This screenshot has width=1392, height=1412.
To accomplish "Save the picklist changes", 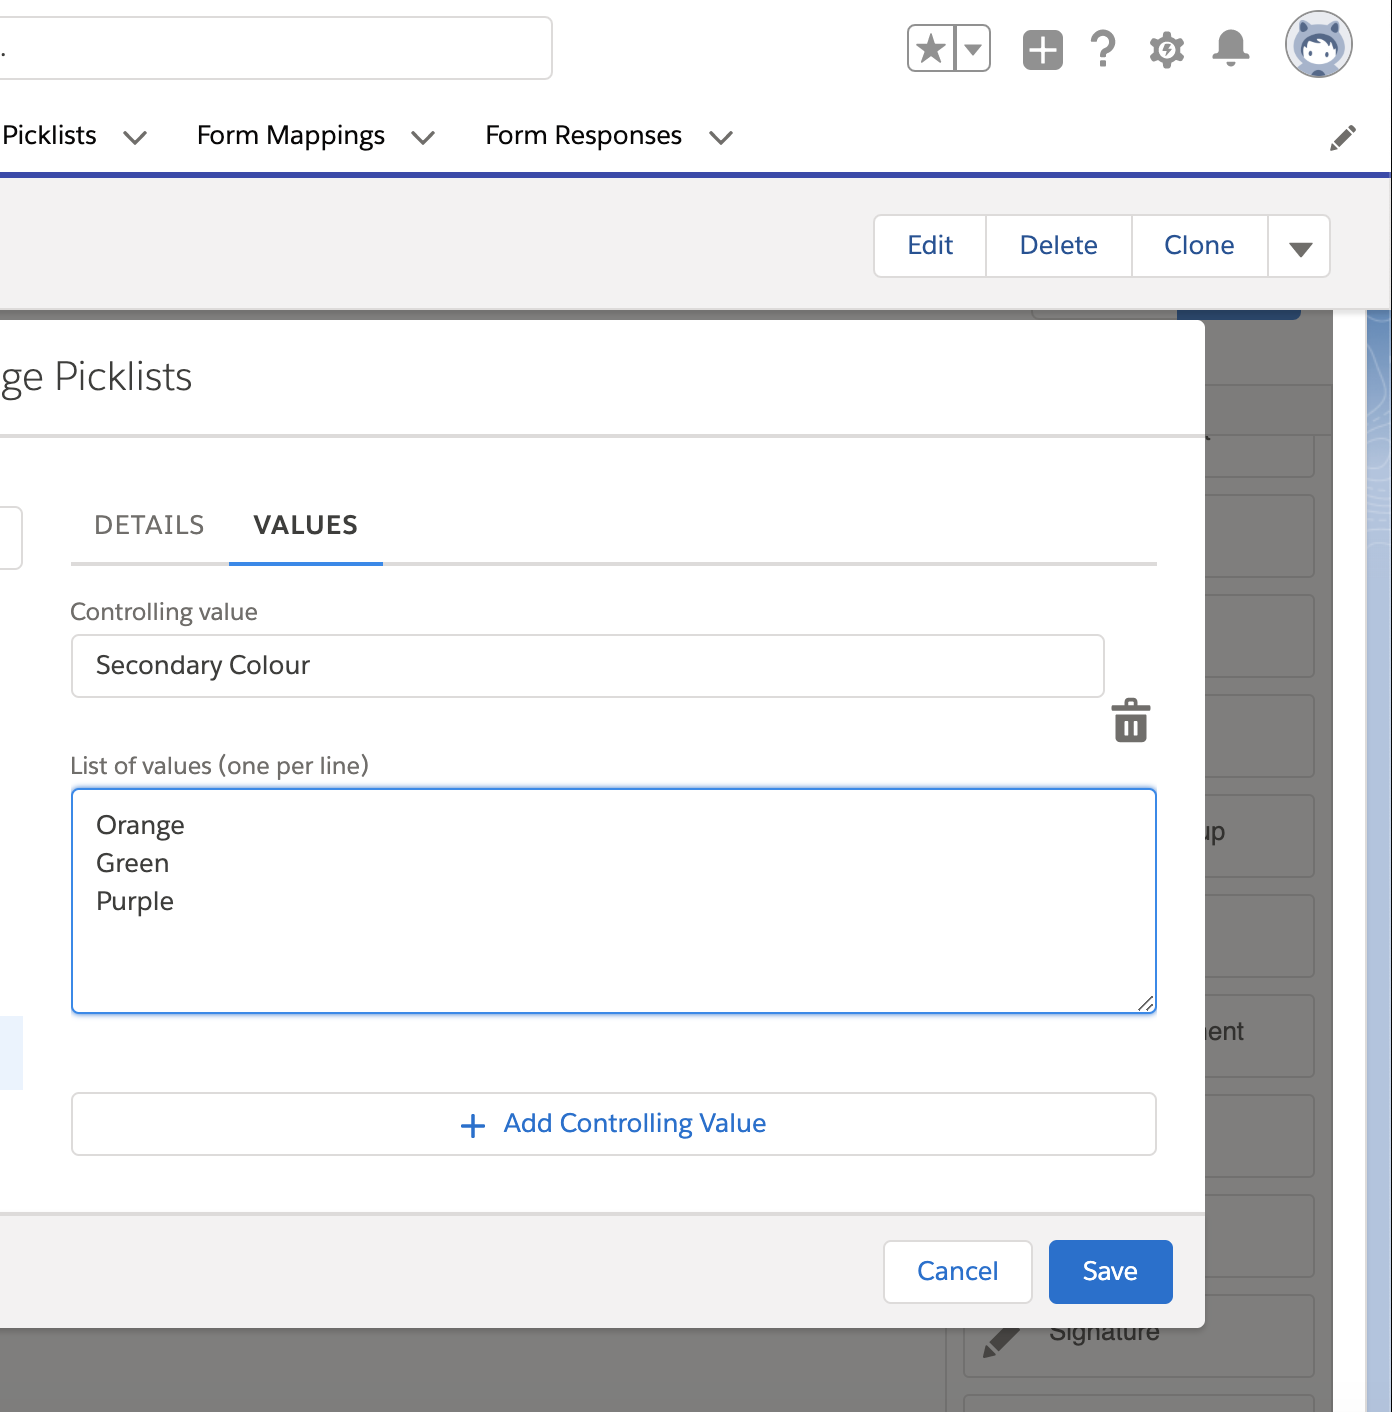I will 1109,1271.
